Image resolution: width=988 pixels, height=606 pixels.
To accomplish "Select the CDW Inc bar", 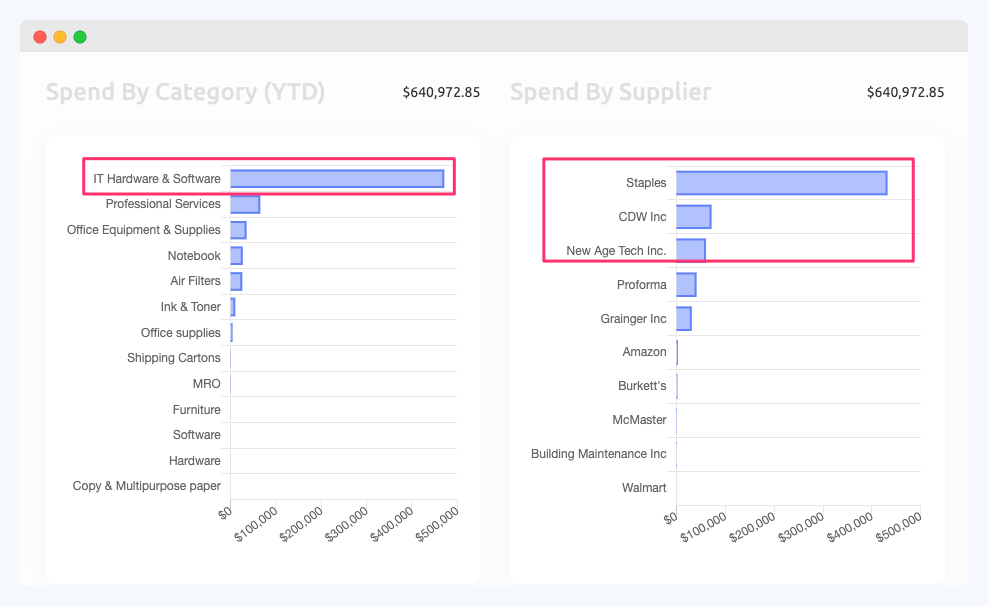I will pos(692,216).
